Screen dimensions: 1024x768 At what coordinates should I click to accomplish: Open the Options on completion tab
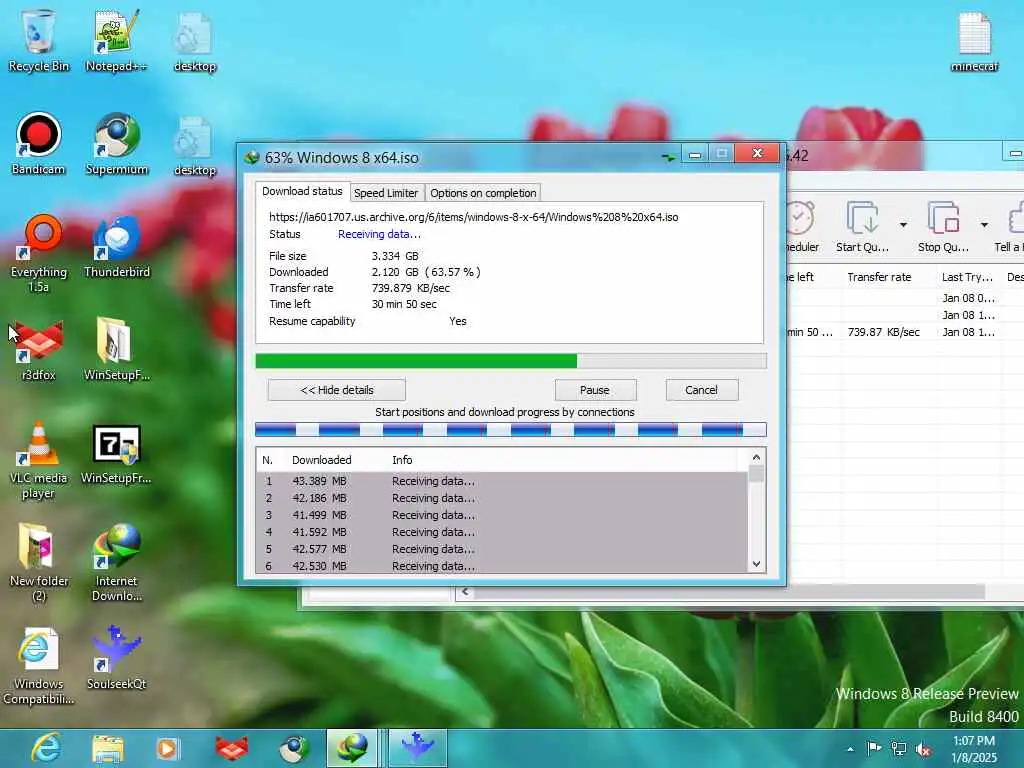pos(483,193)
